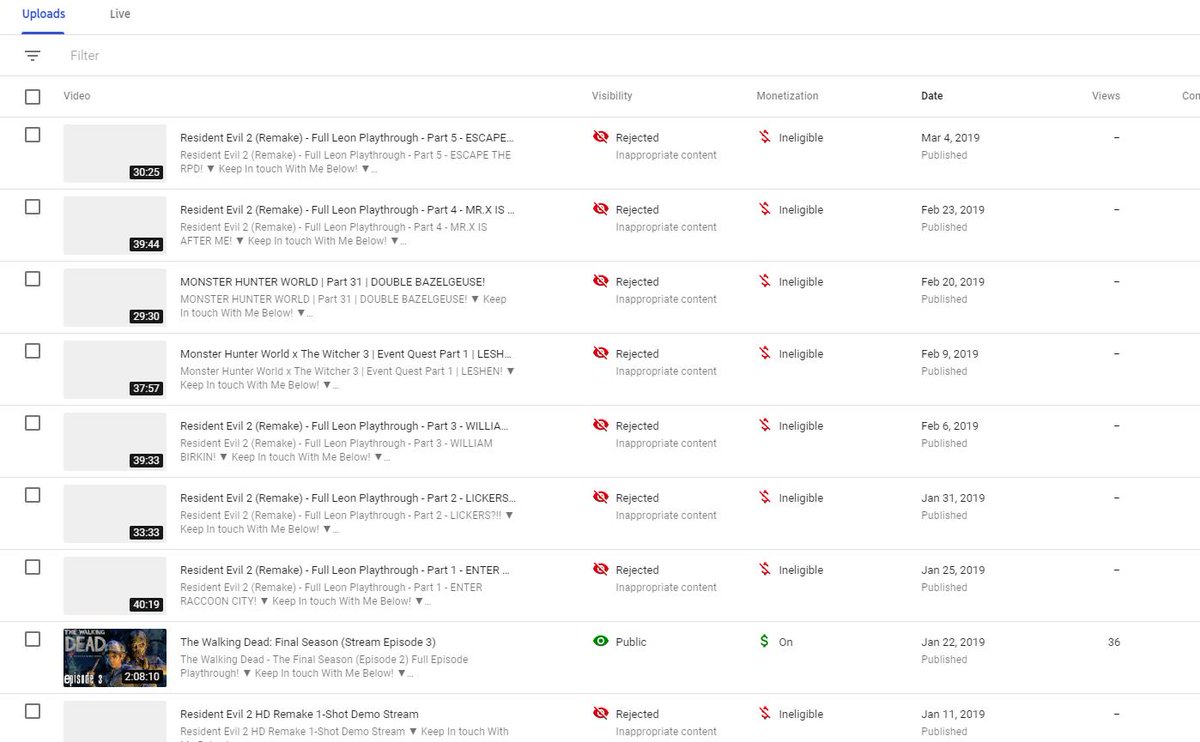This screenshot has width=1200, height=742.
Task: Click ineligible monetization icon for RE2 Part 1
Action: (x=765, y=569)
